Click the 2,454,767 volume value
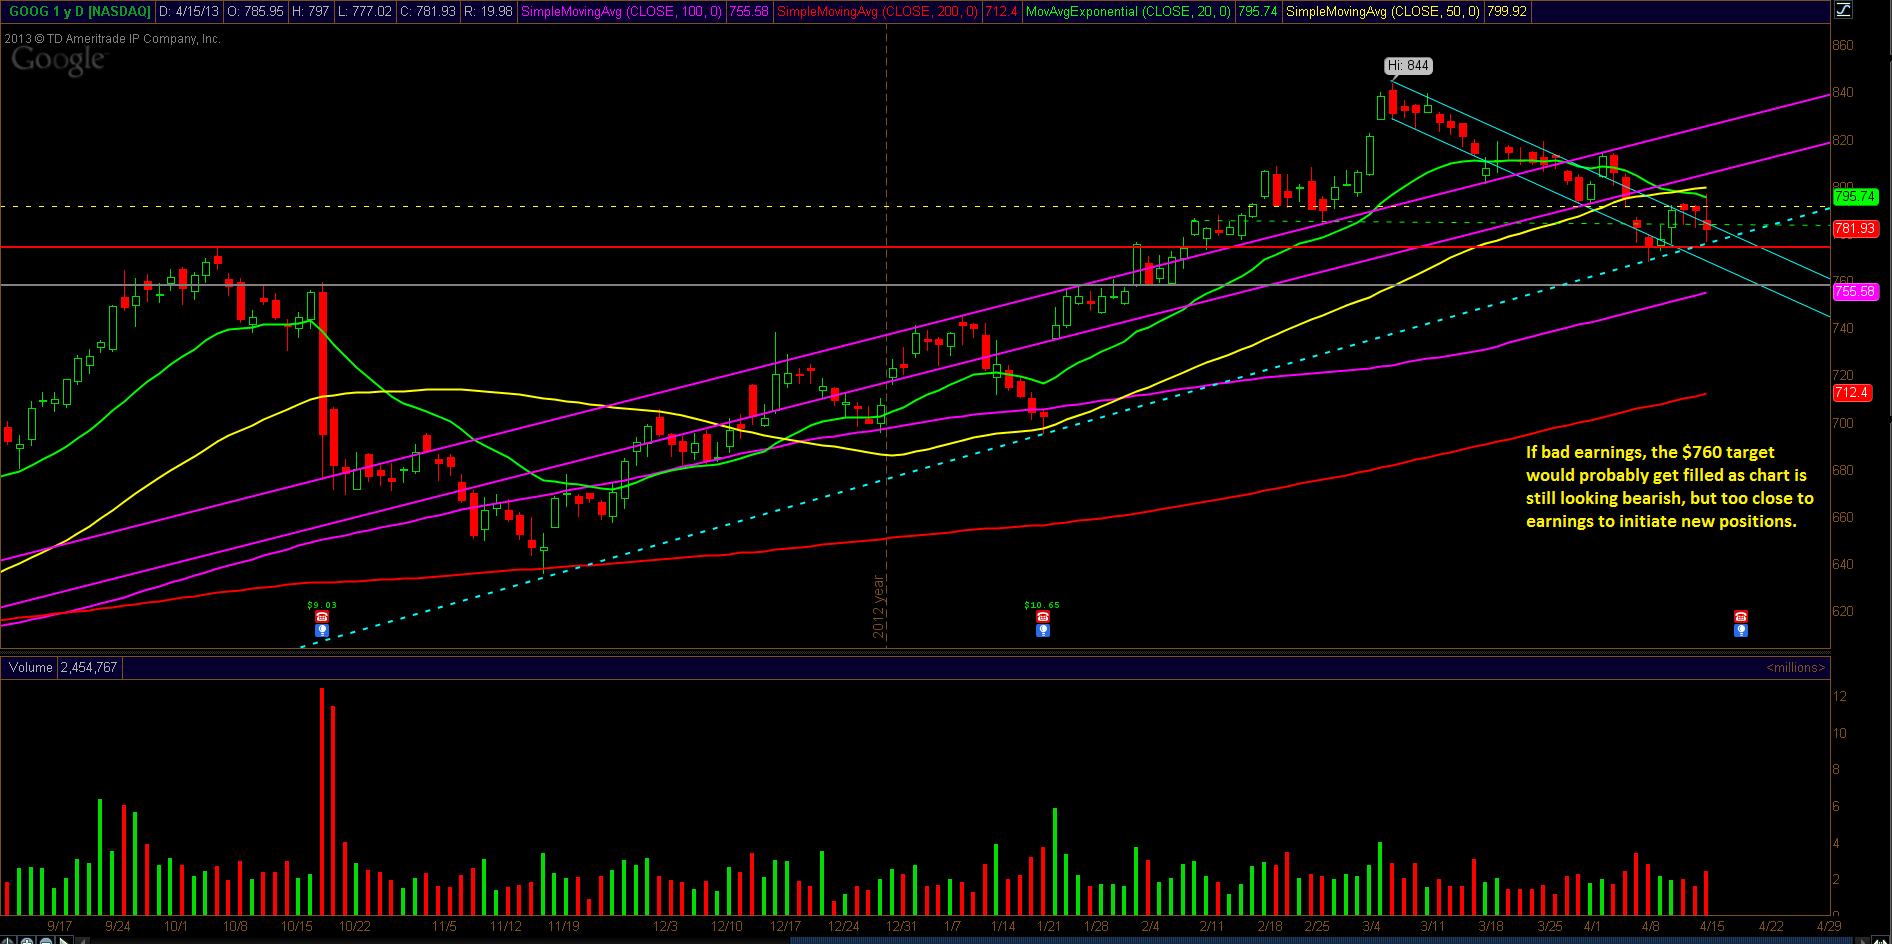Image resolution: width=1892 pixels, height=944 pixels. [x=89, y=667]
